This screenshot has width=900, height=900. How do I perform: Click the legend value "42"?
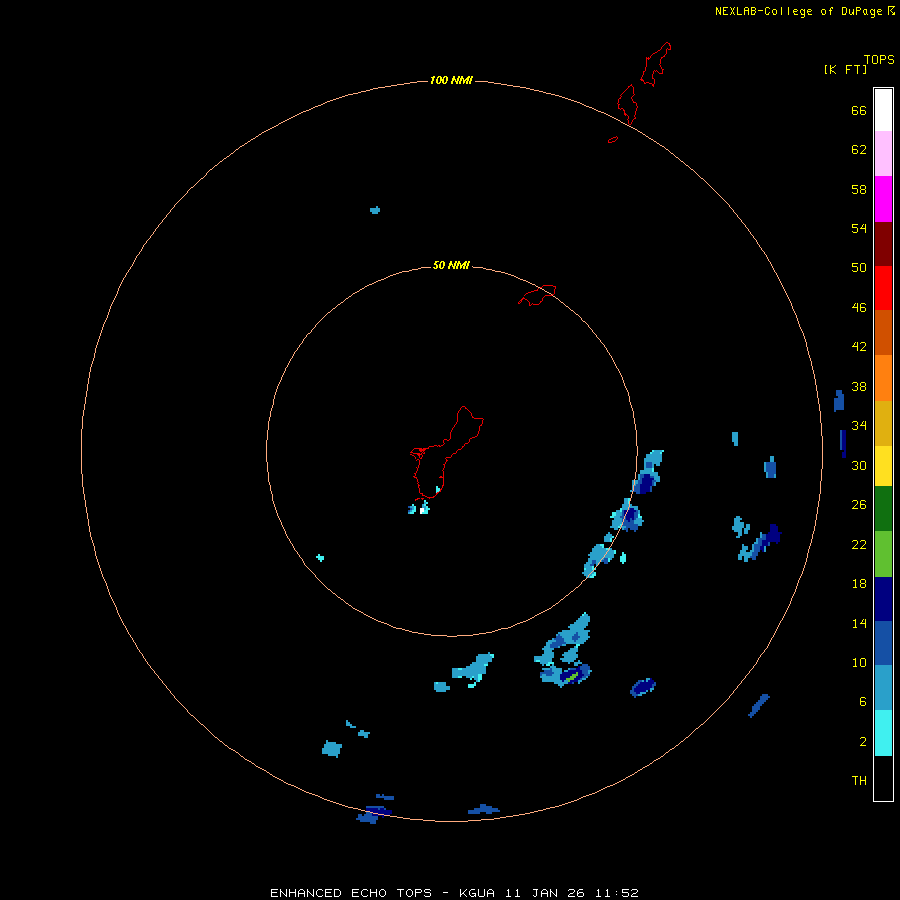point(859,347)
